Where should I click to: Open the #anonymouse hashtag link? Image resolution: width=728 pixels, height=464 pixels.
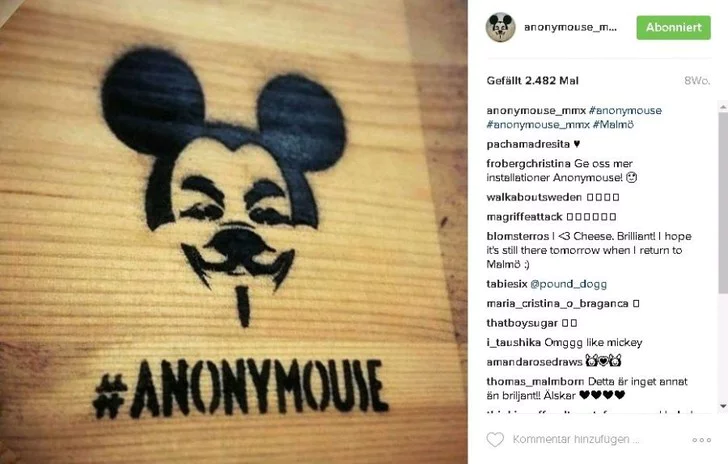click(x=625, y=111)
